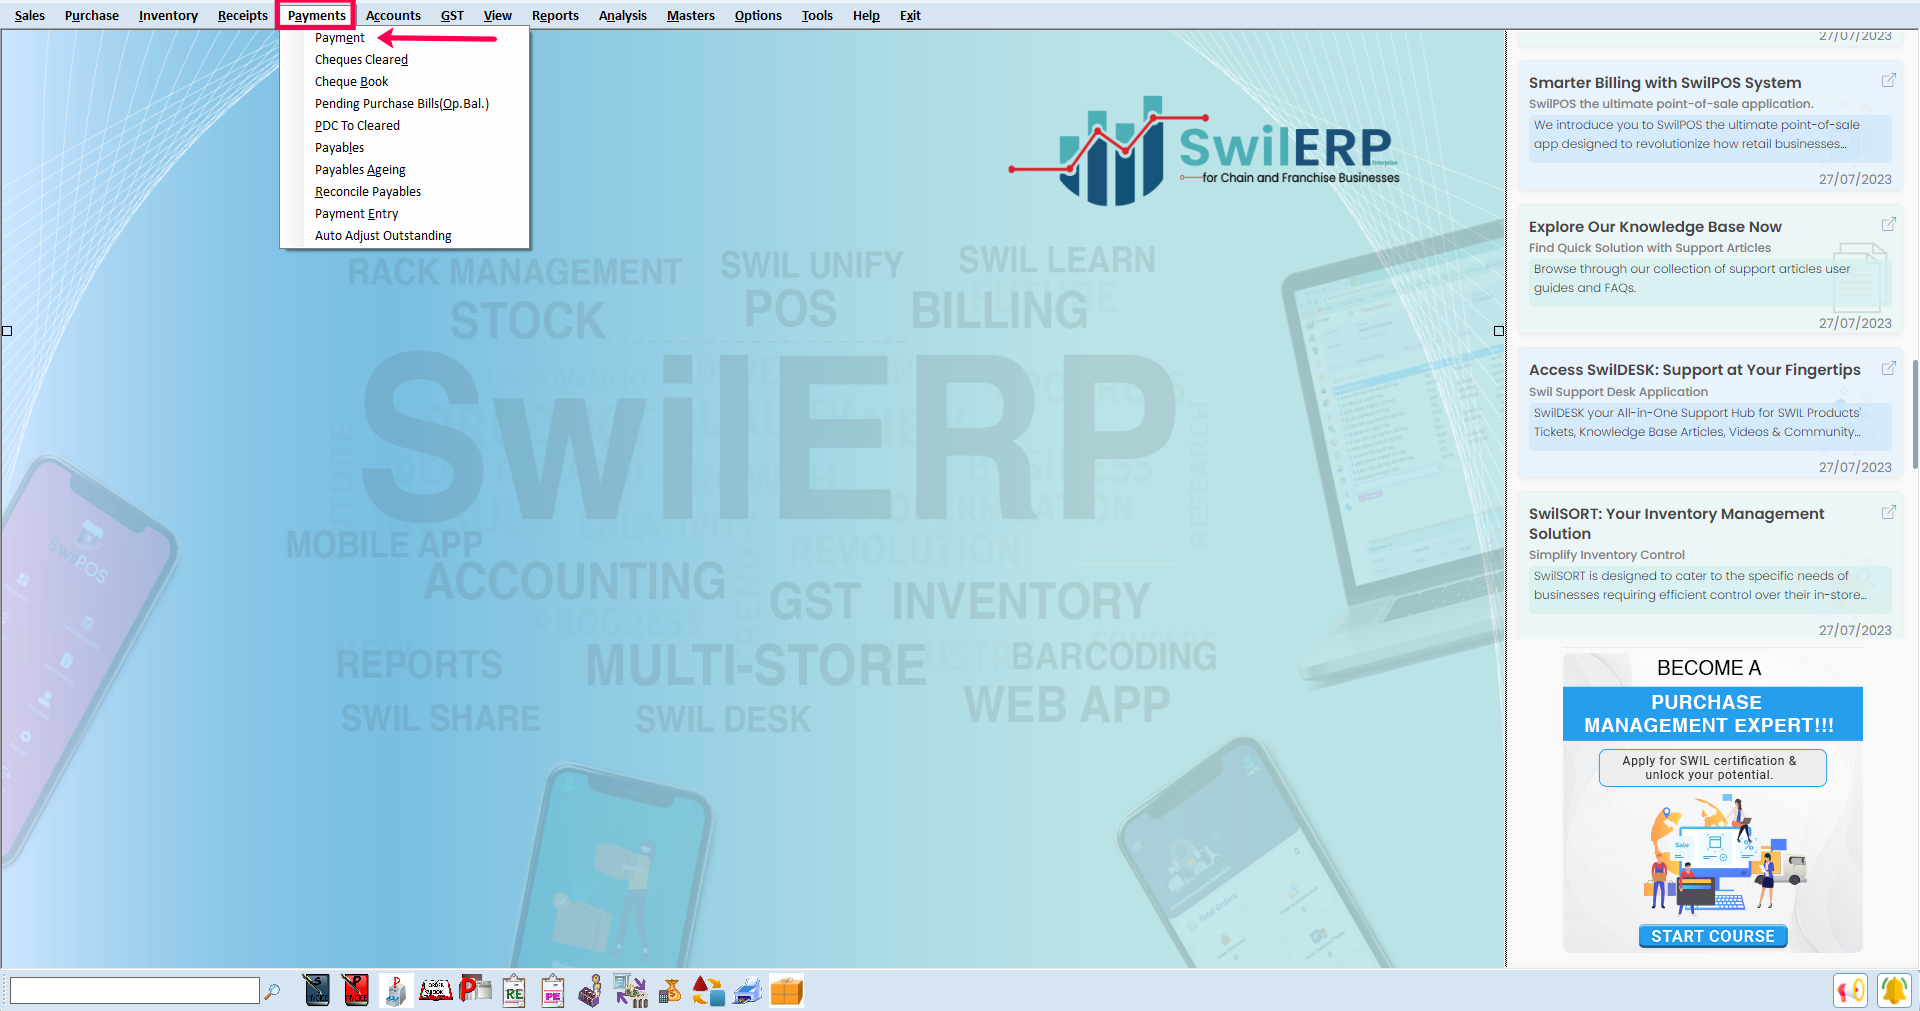Open the Receipts menu
Image resolution: width=1920 pixels, height=1011 pixels.
243,15
